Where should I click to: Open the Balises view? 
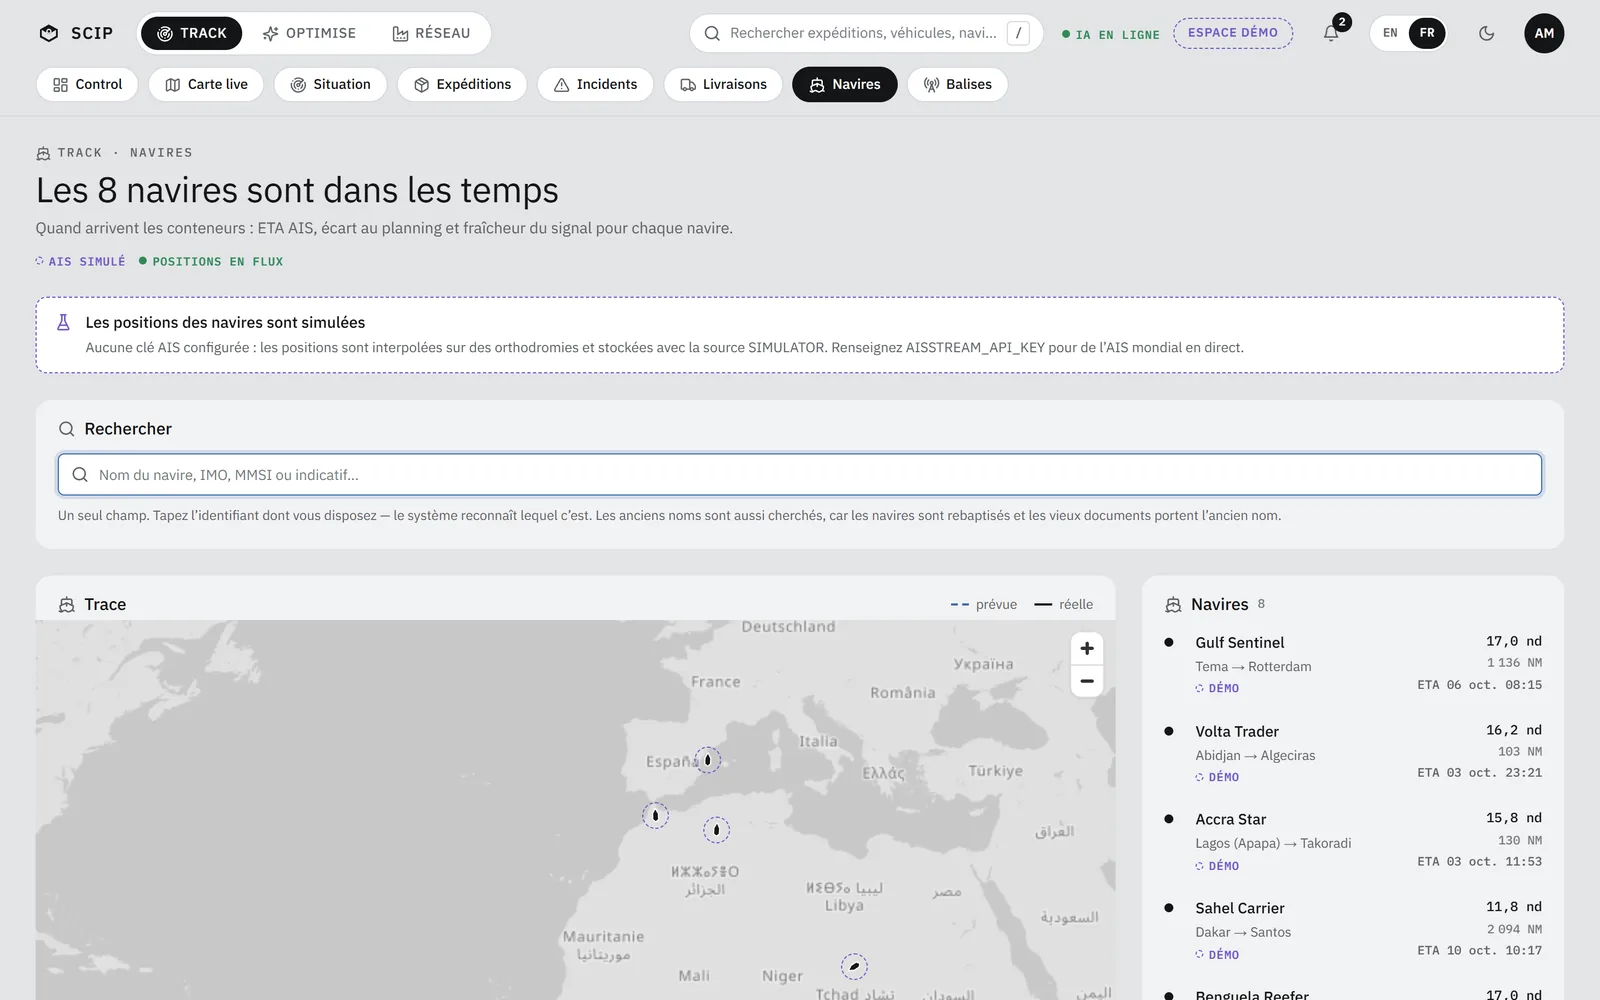pos(957,84)
